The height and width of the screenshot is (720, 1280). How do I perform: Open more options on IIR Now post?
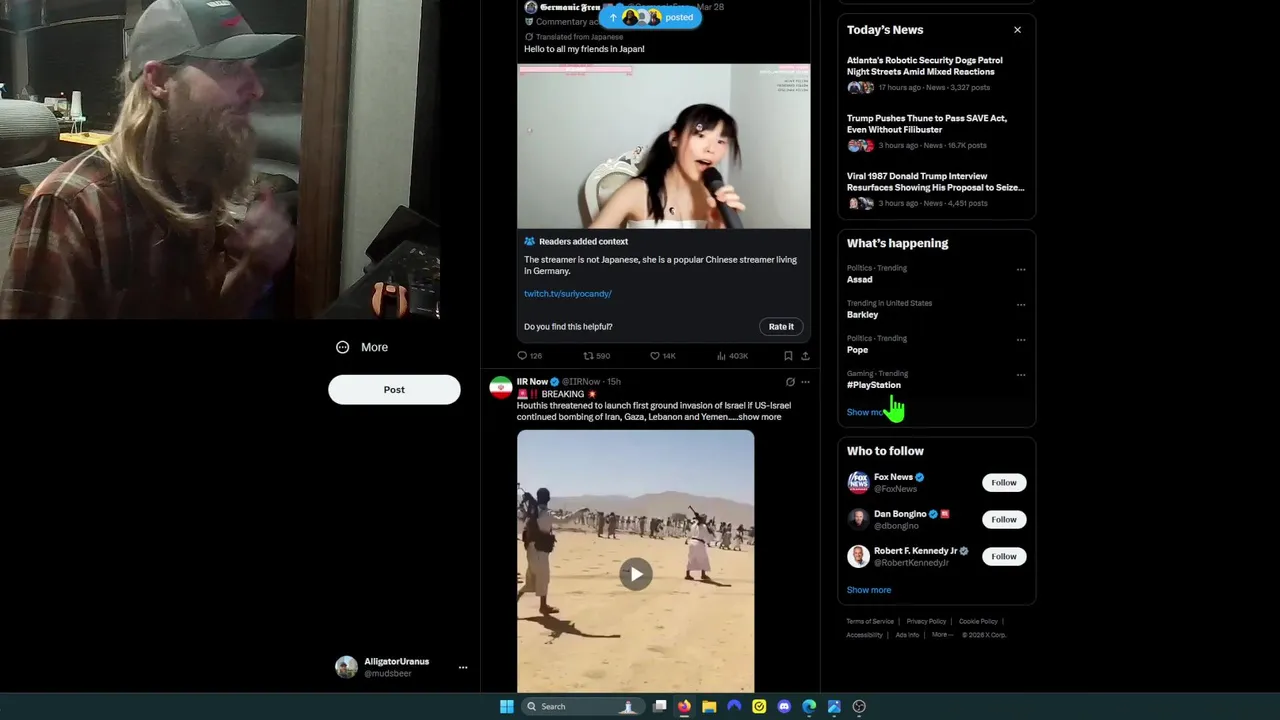coord(805,382)
